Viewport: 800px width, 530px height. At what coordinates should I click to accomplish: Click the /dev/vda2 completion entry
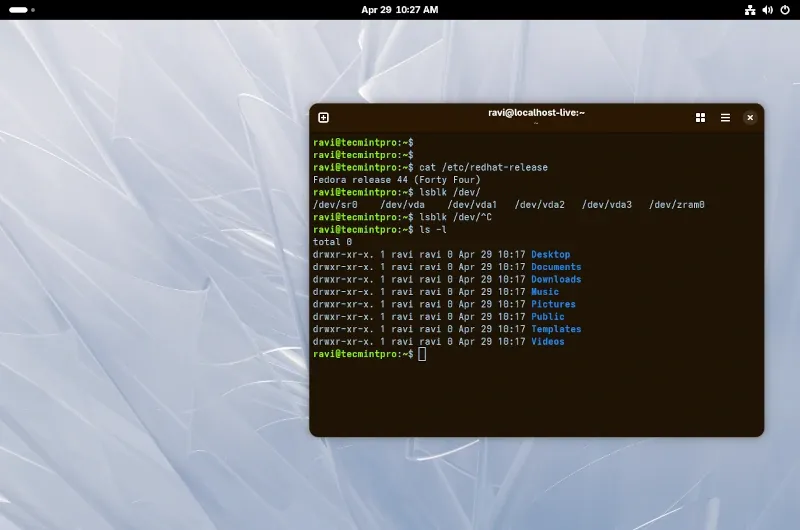(539, 205)
